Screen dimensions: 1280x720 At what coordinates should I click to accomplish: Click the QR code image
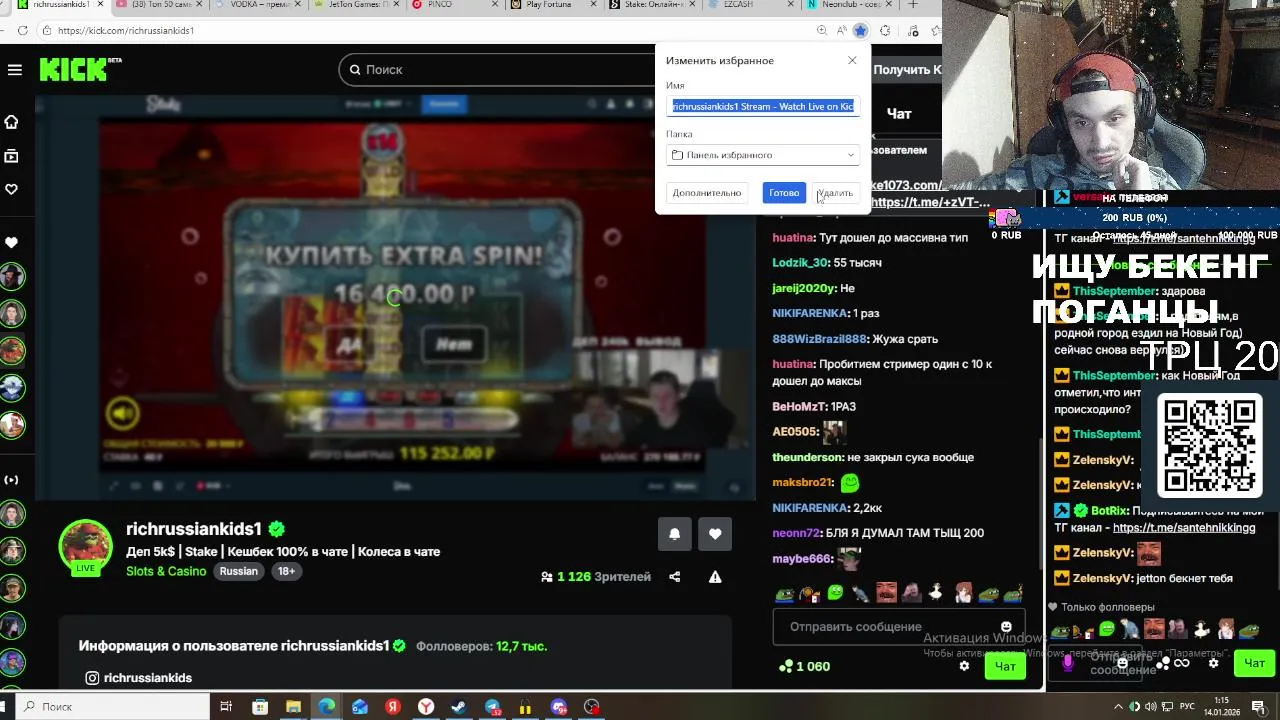pyautogui.click(x=1210, y=445)
